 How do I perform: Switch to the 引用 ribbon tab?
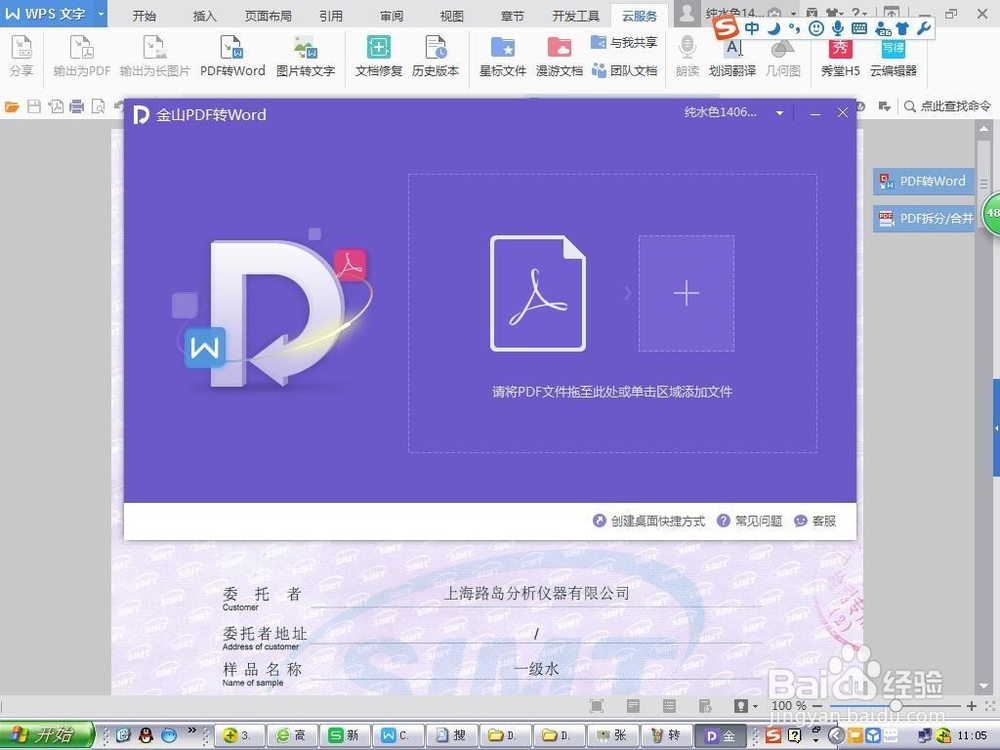click(x=331, y=15)
